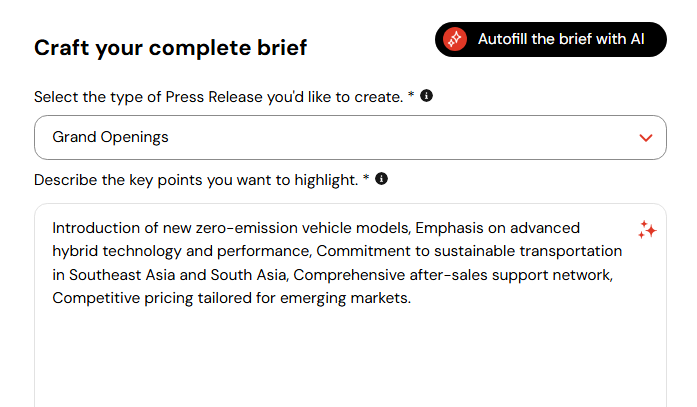Open the Grand Openings press release dropdown
Viewport: 697px width, 407px height.
point(350,137)
